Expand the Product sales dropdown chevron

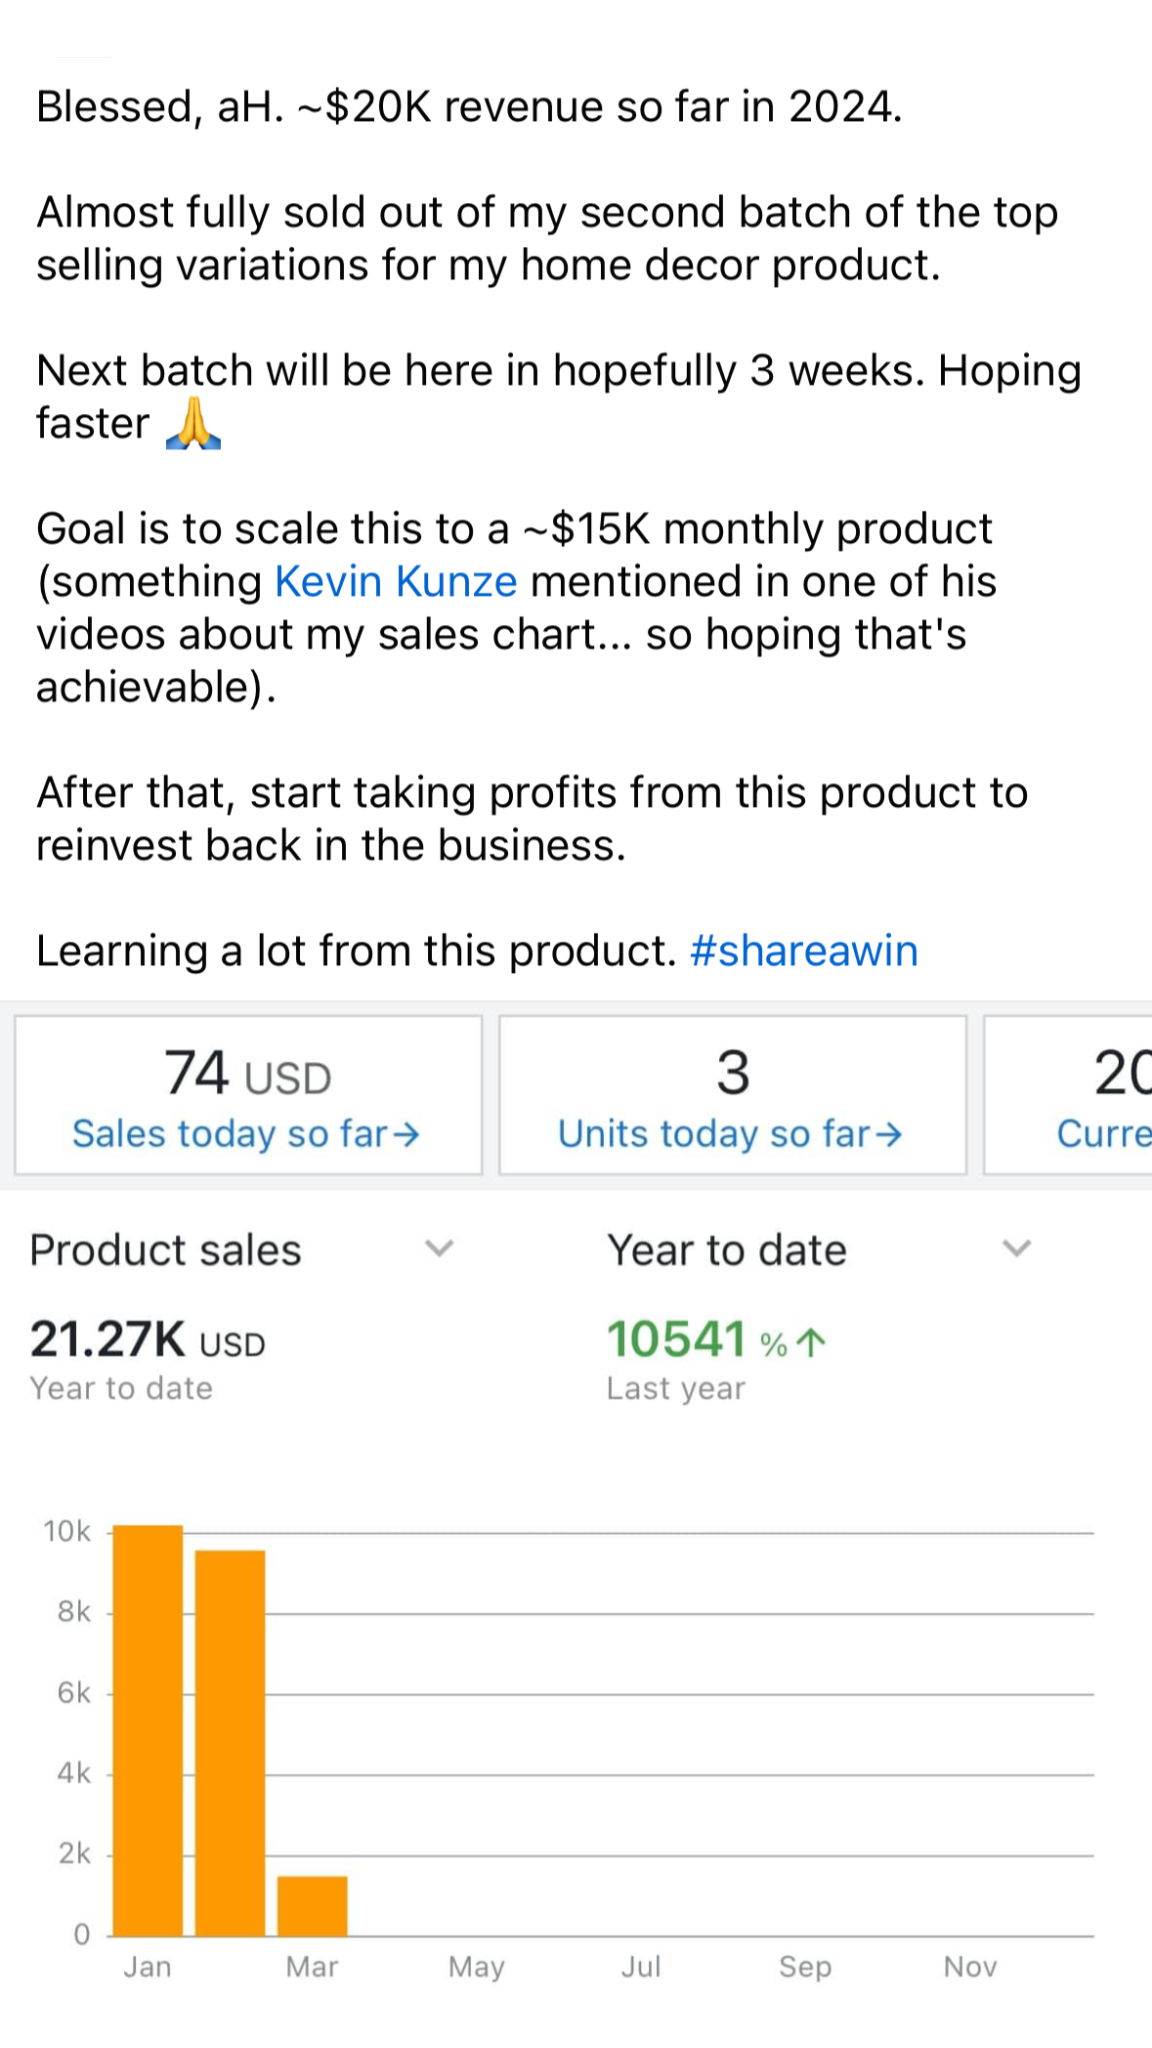pyautogui.click(x=439, y=1249)
